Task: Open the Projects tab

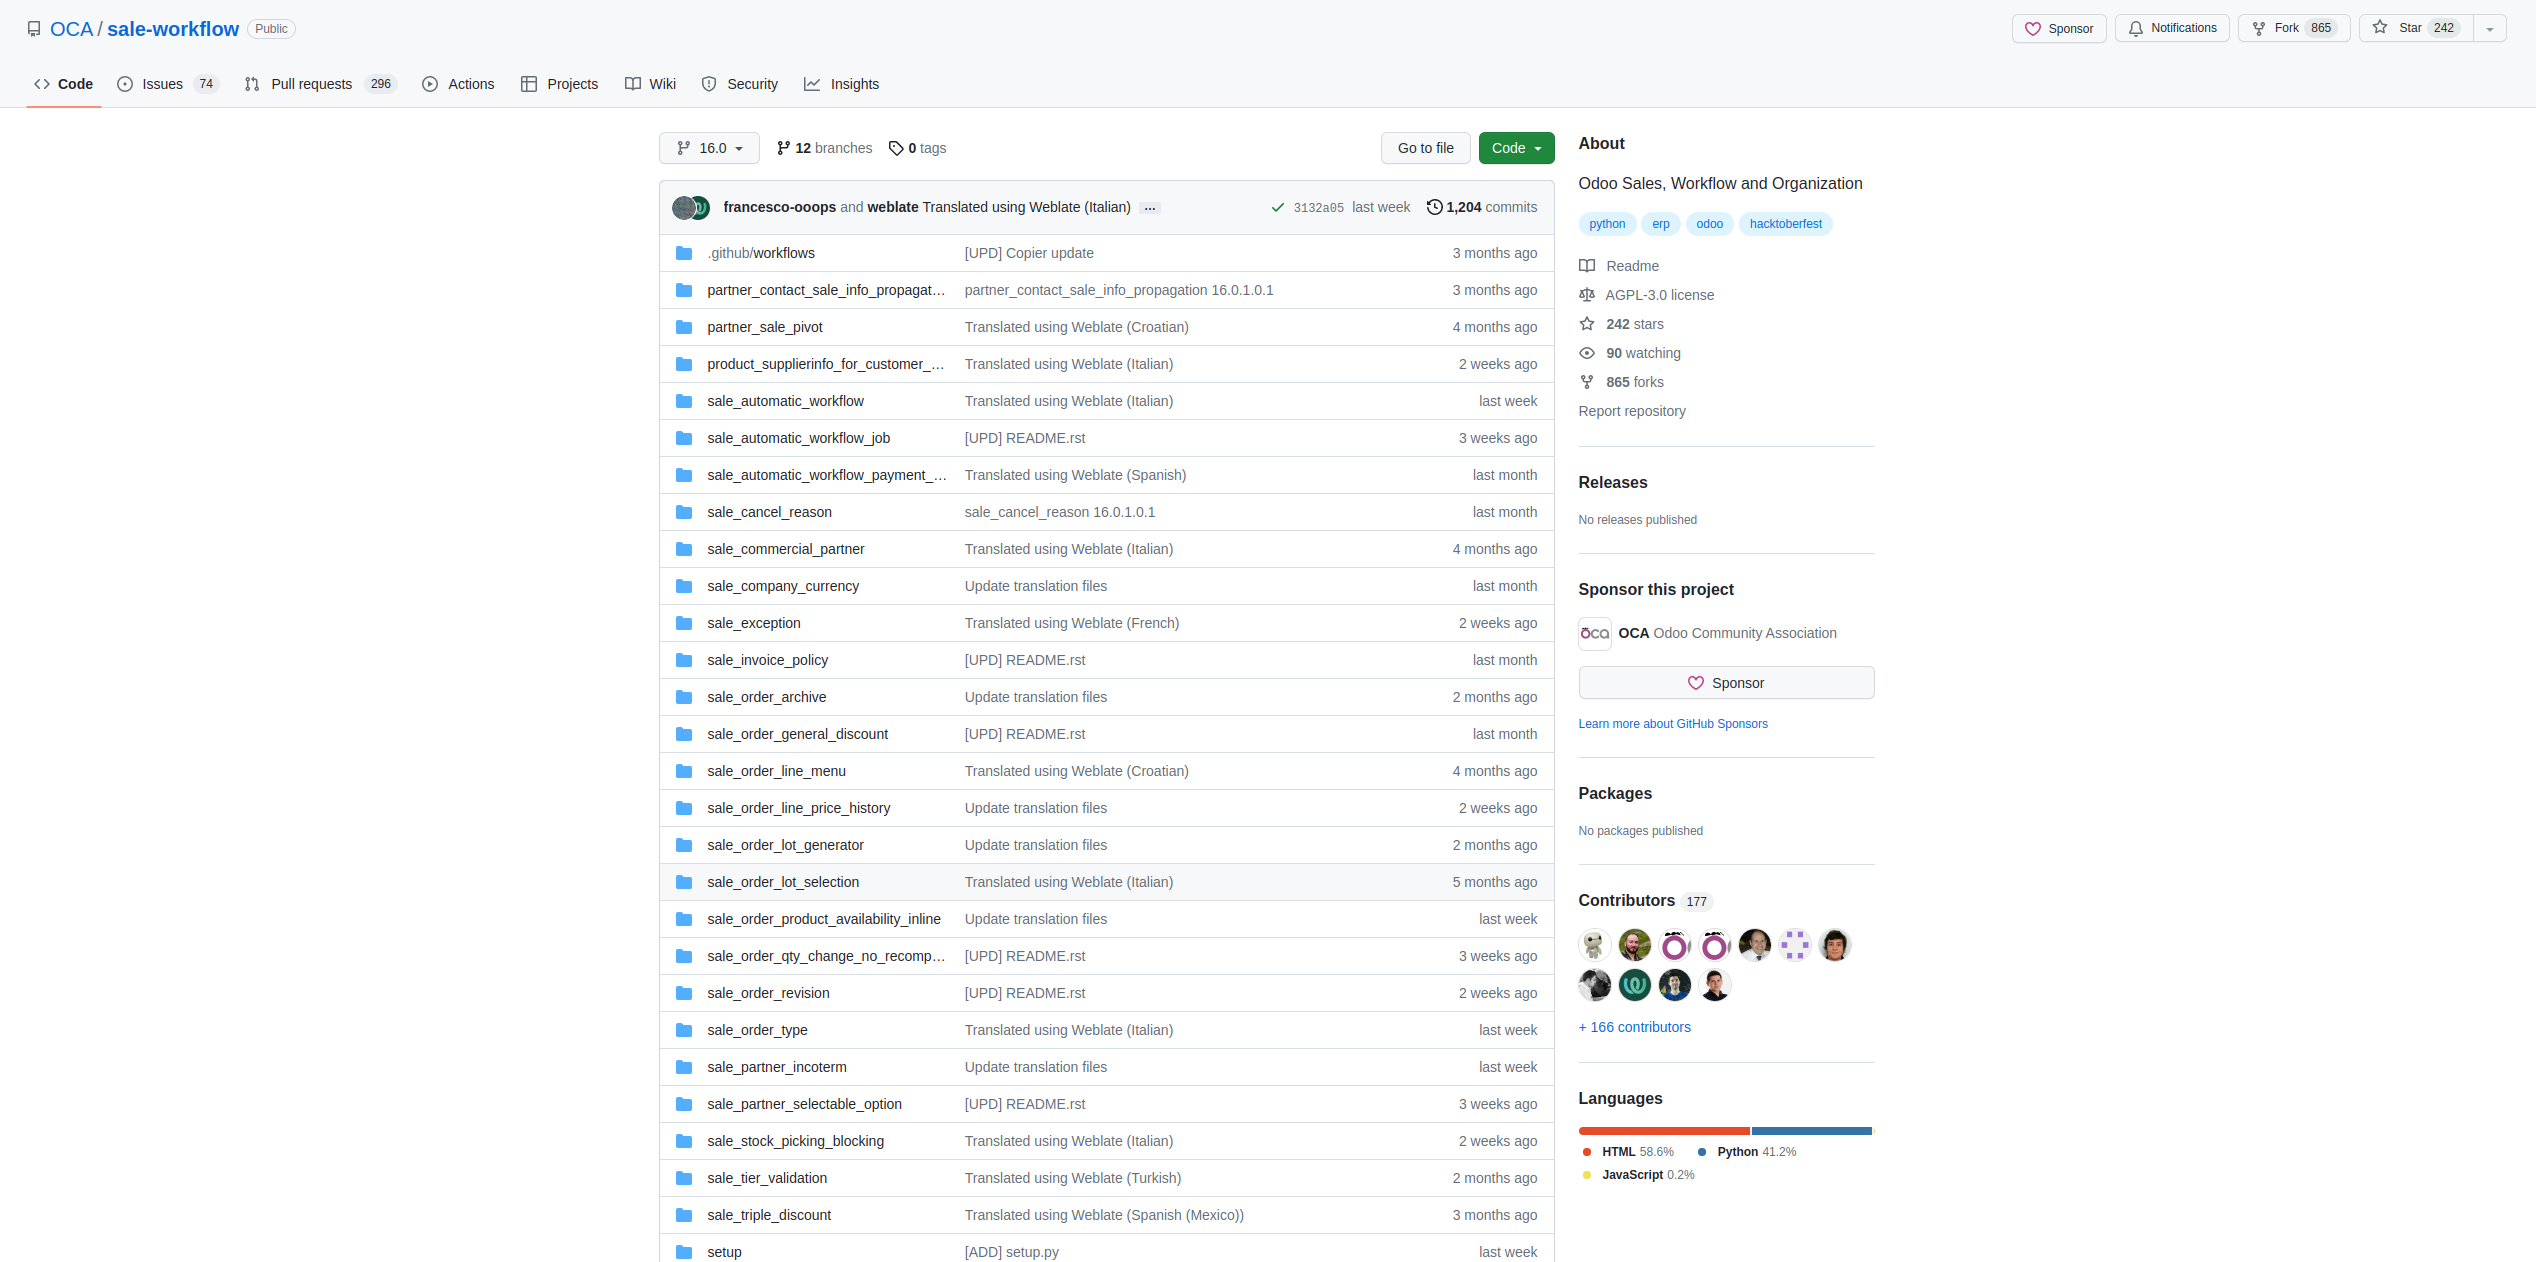Action: pyautogui.click(x=560, y=84)
